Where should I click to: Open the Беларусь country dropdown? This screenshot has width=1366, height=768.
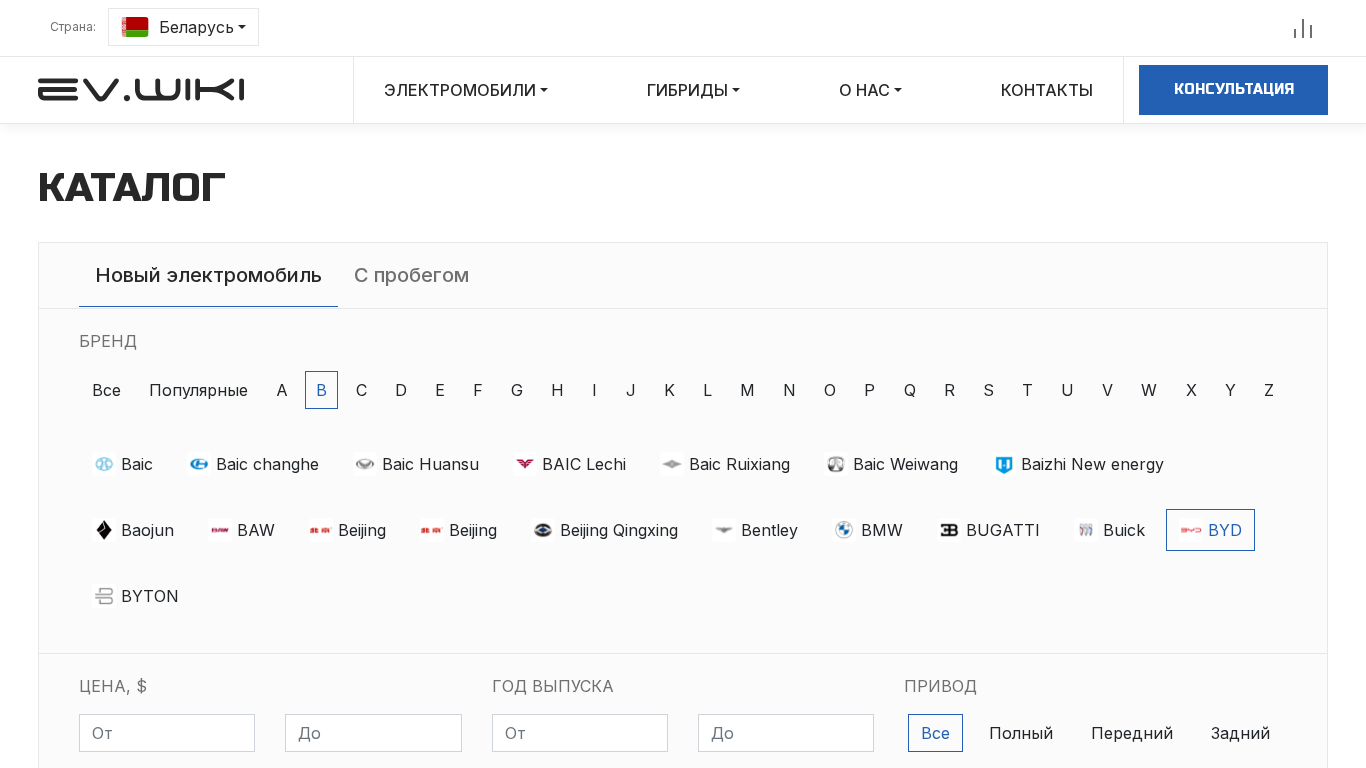click(x=183, y=27)
